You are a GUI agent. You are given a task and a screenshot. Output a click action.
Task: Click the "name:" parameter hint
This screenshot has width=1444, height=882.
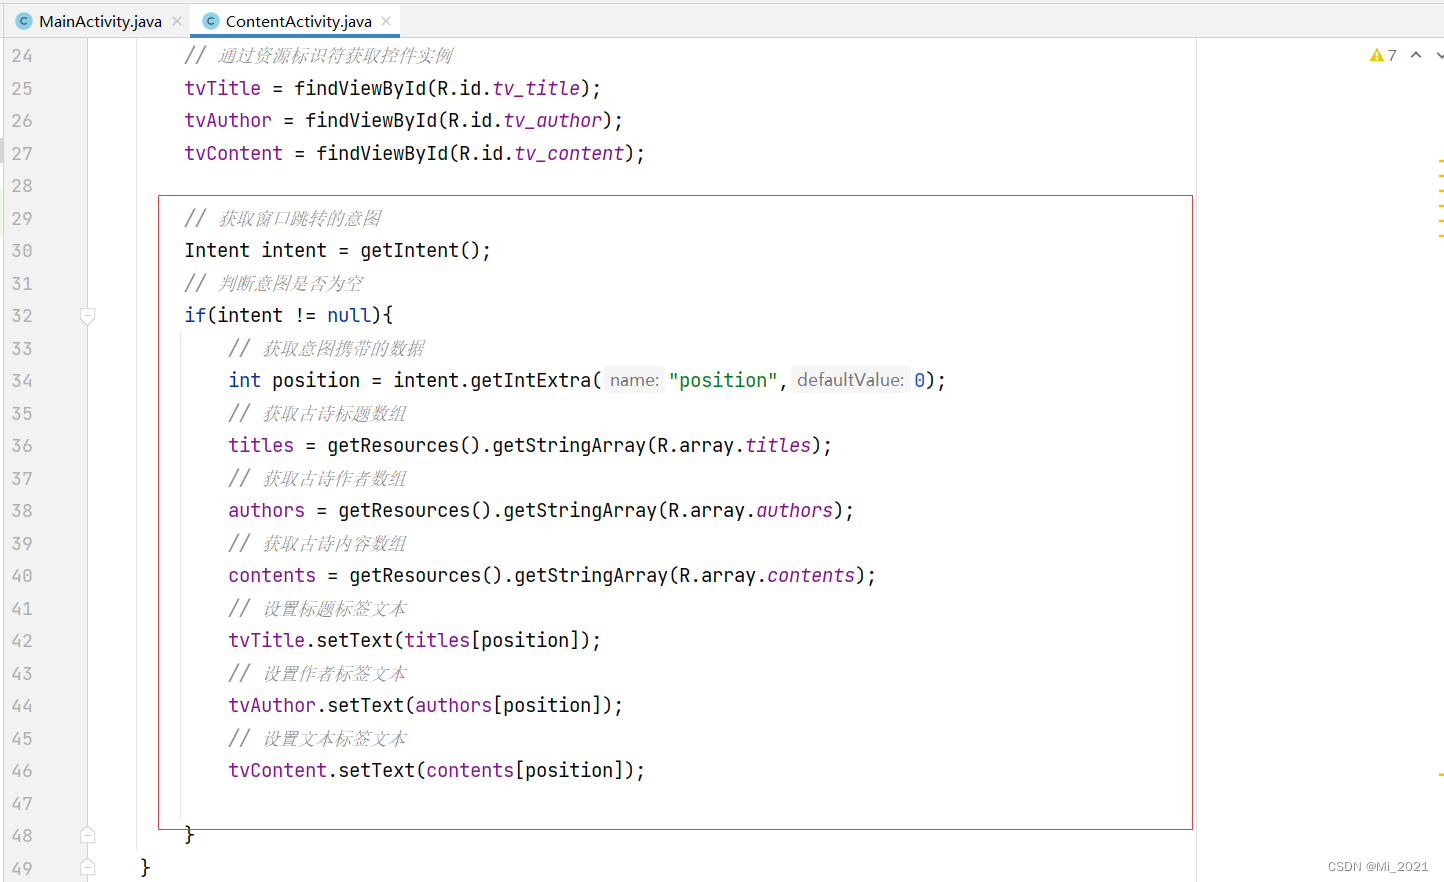(634, 380)
